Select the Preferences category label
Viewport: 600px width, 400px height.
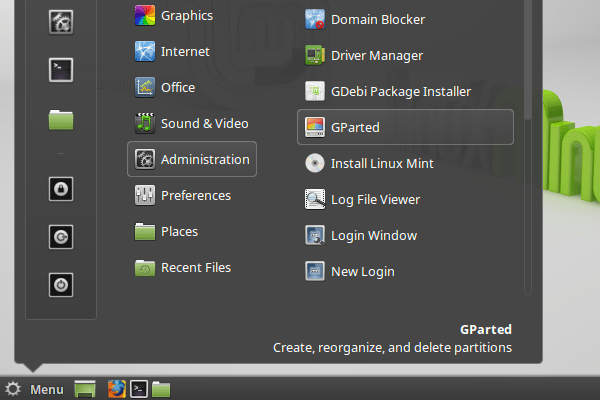point(196,196)
